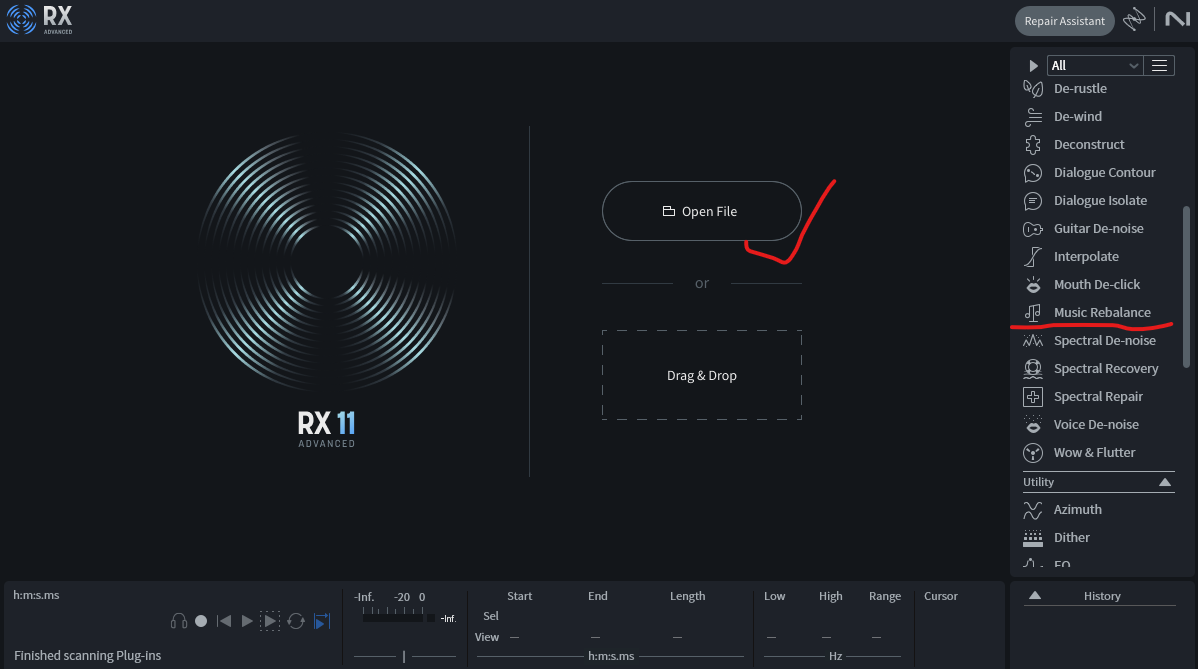Click the View start time field
The image size is (1198, 669).
point(514,637)
